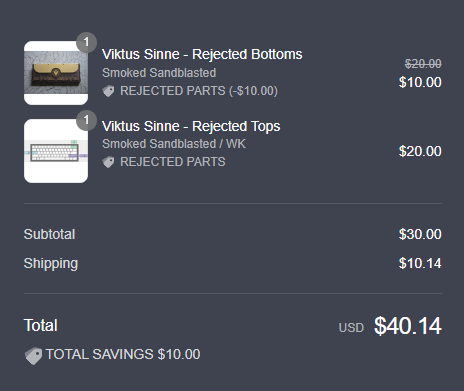Click the discount tag icon under Rejected Bottoms
The height and width of the screenshot is (391, 464).
click(108, 91)
